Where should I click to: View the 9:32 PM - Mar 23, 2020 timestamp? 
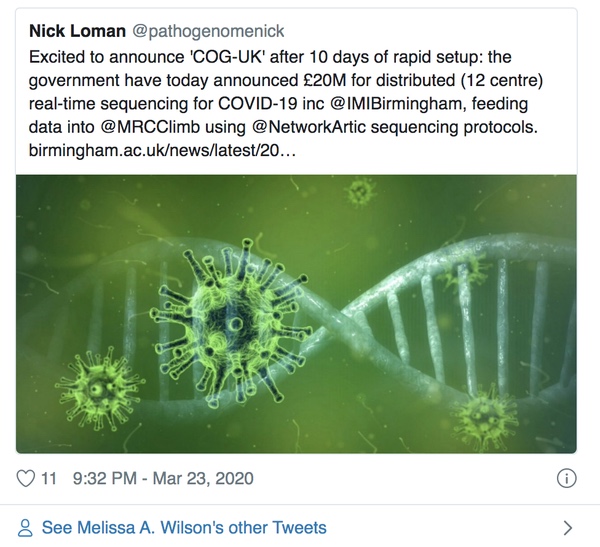click(163, 477)
